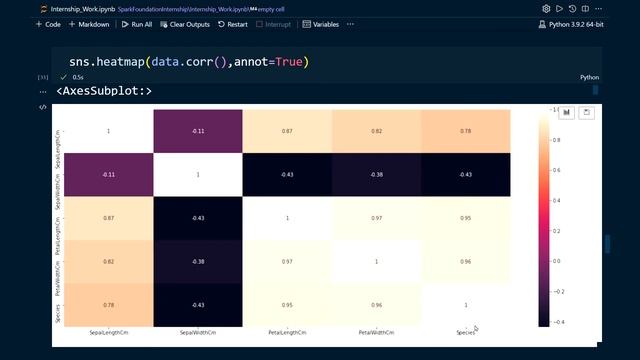The height and width of the screenshot is (360, 640).
Task: Click the <AxesSubplot:> output text
Action: pyautogui.click(x=104, y=91)
